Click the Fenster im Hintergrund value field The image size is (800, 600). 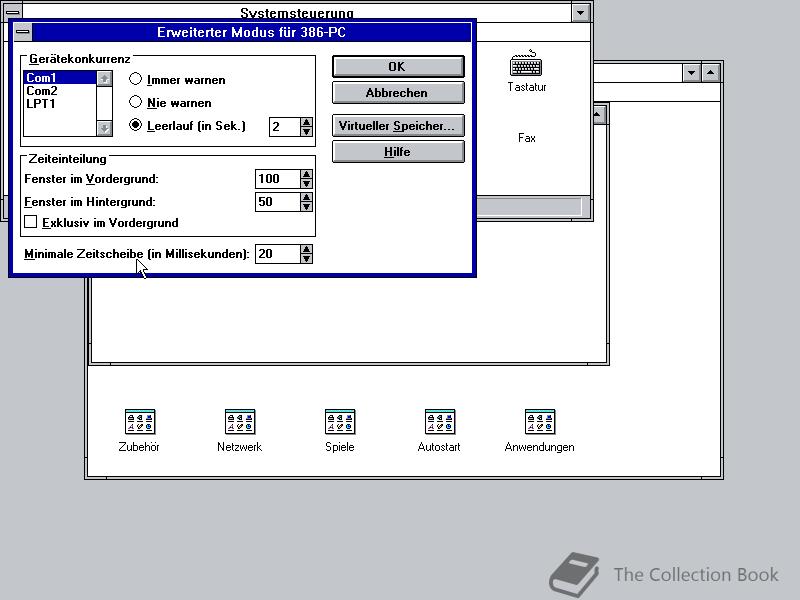tap(278, 202)
